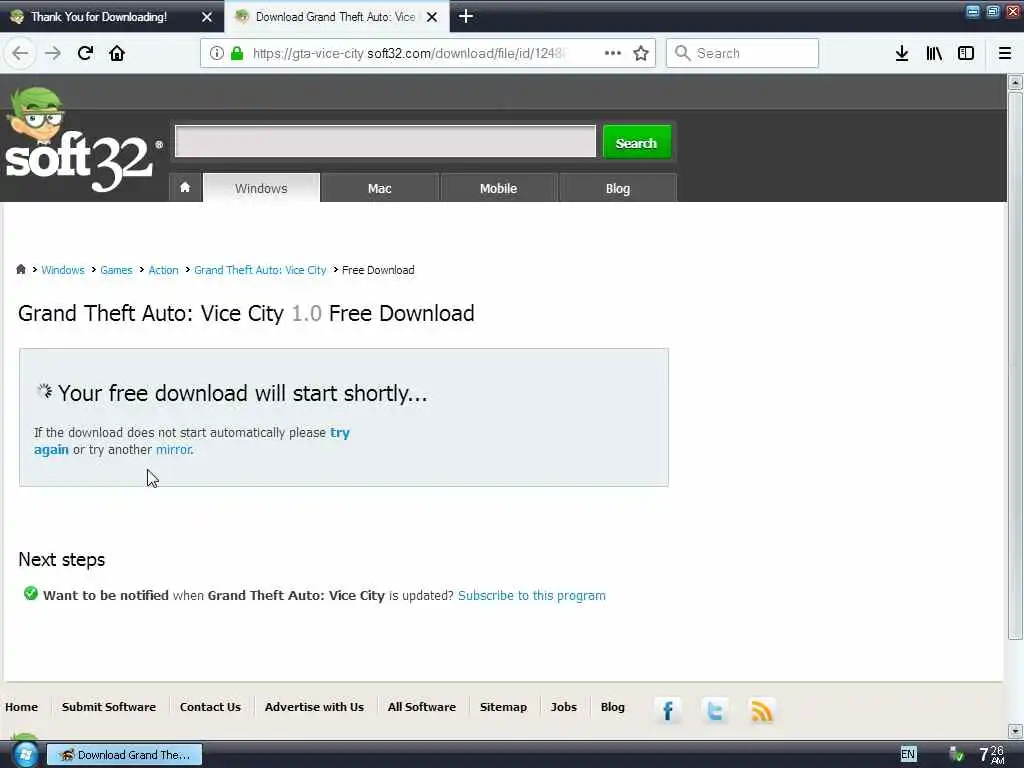
Task: Open a new browser tab
Action: pos(466,16)
